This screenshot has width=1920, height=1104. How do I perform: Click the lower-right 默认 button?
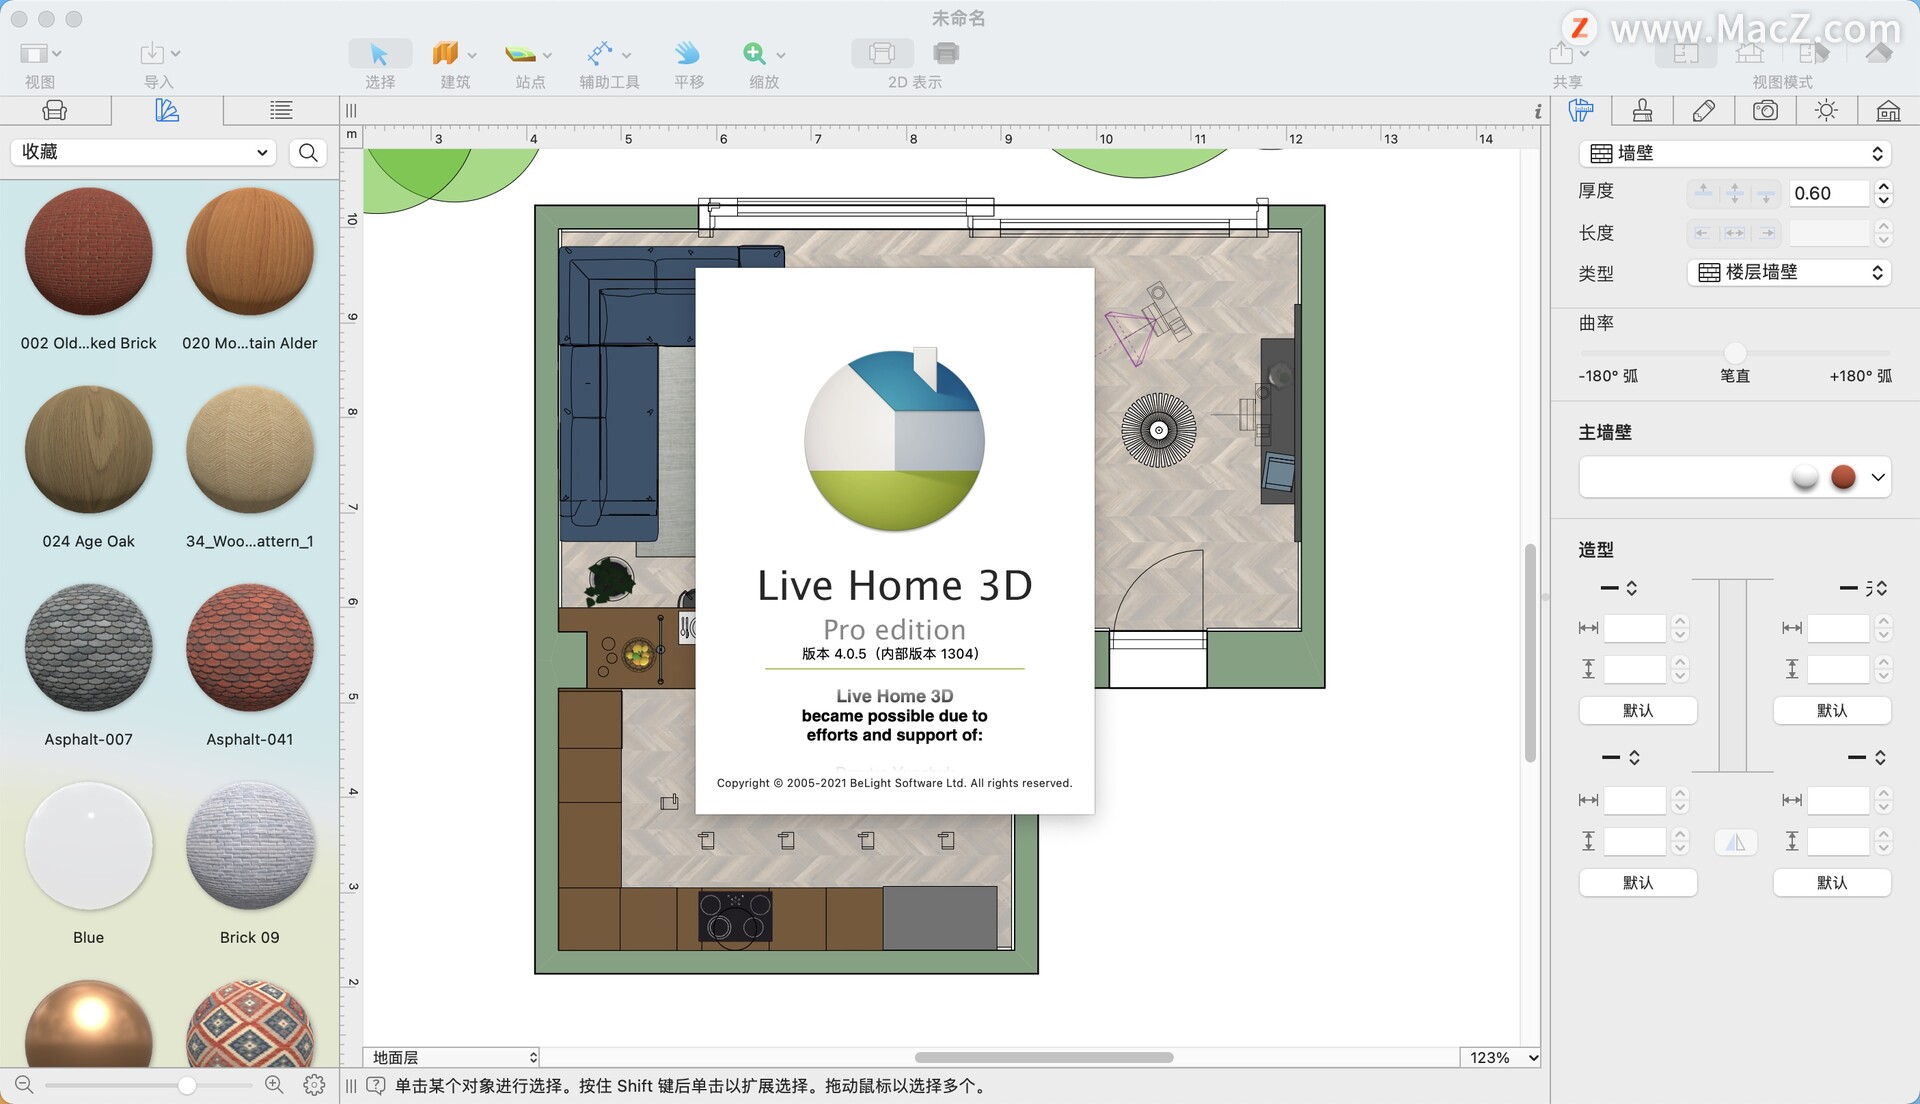pos(1832,882)
